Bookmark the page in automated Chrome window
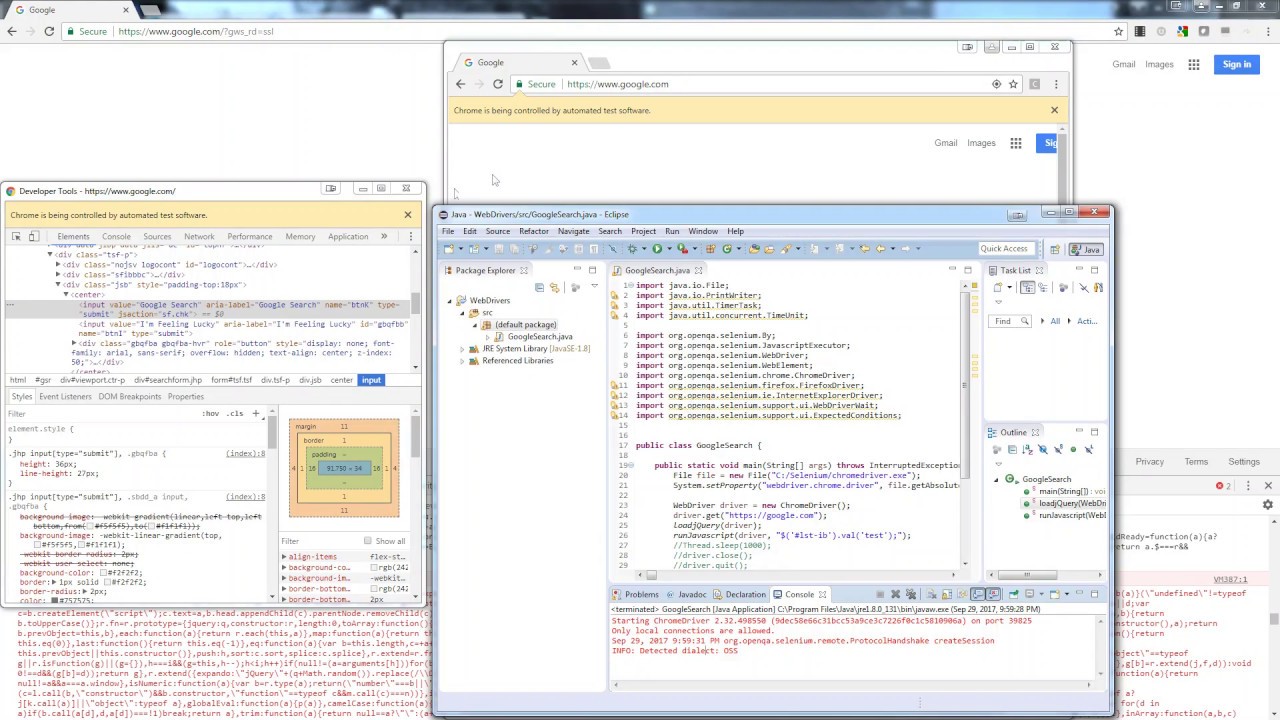The height and width of the screenshot is (720, 1280). [x=1013, y=84]
